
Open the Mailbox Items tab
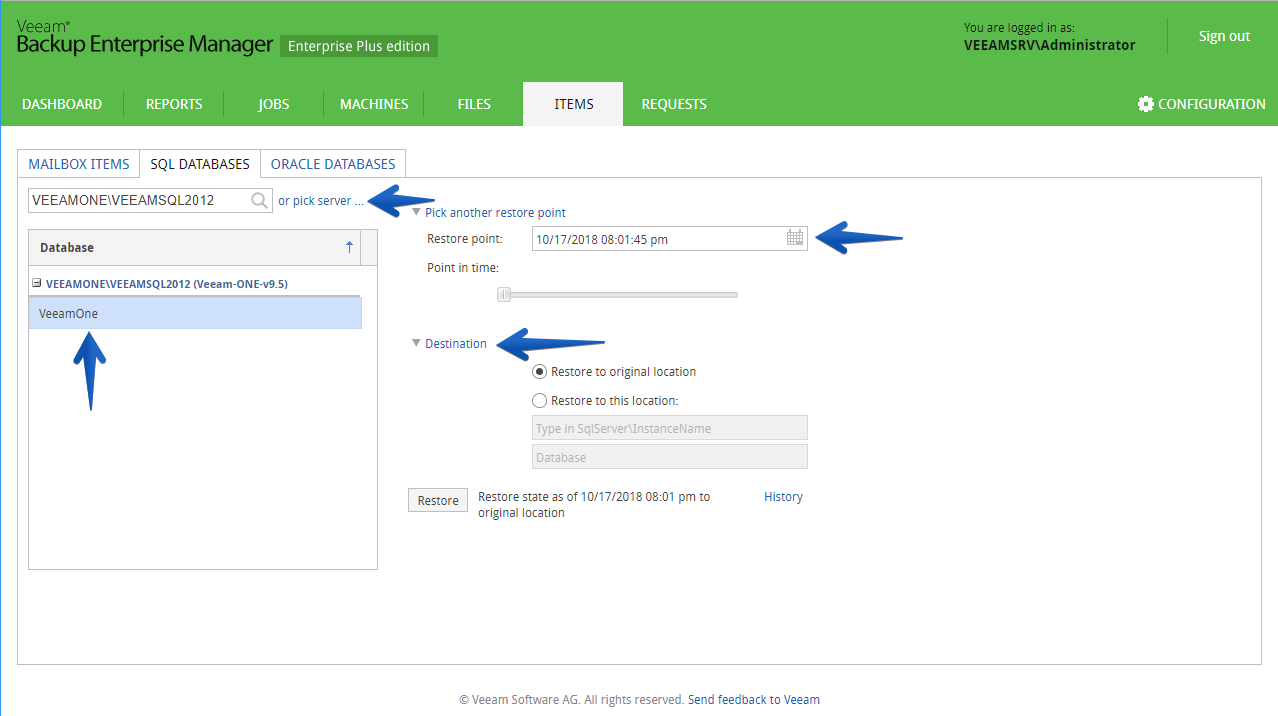coord(79,164)
